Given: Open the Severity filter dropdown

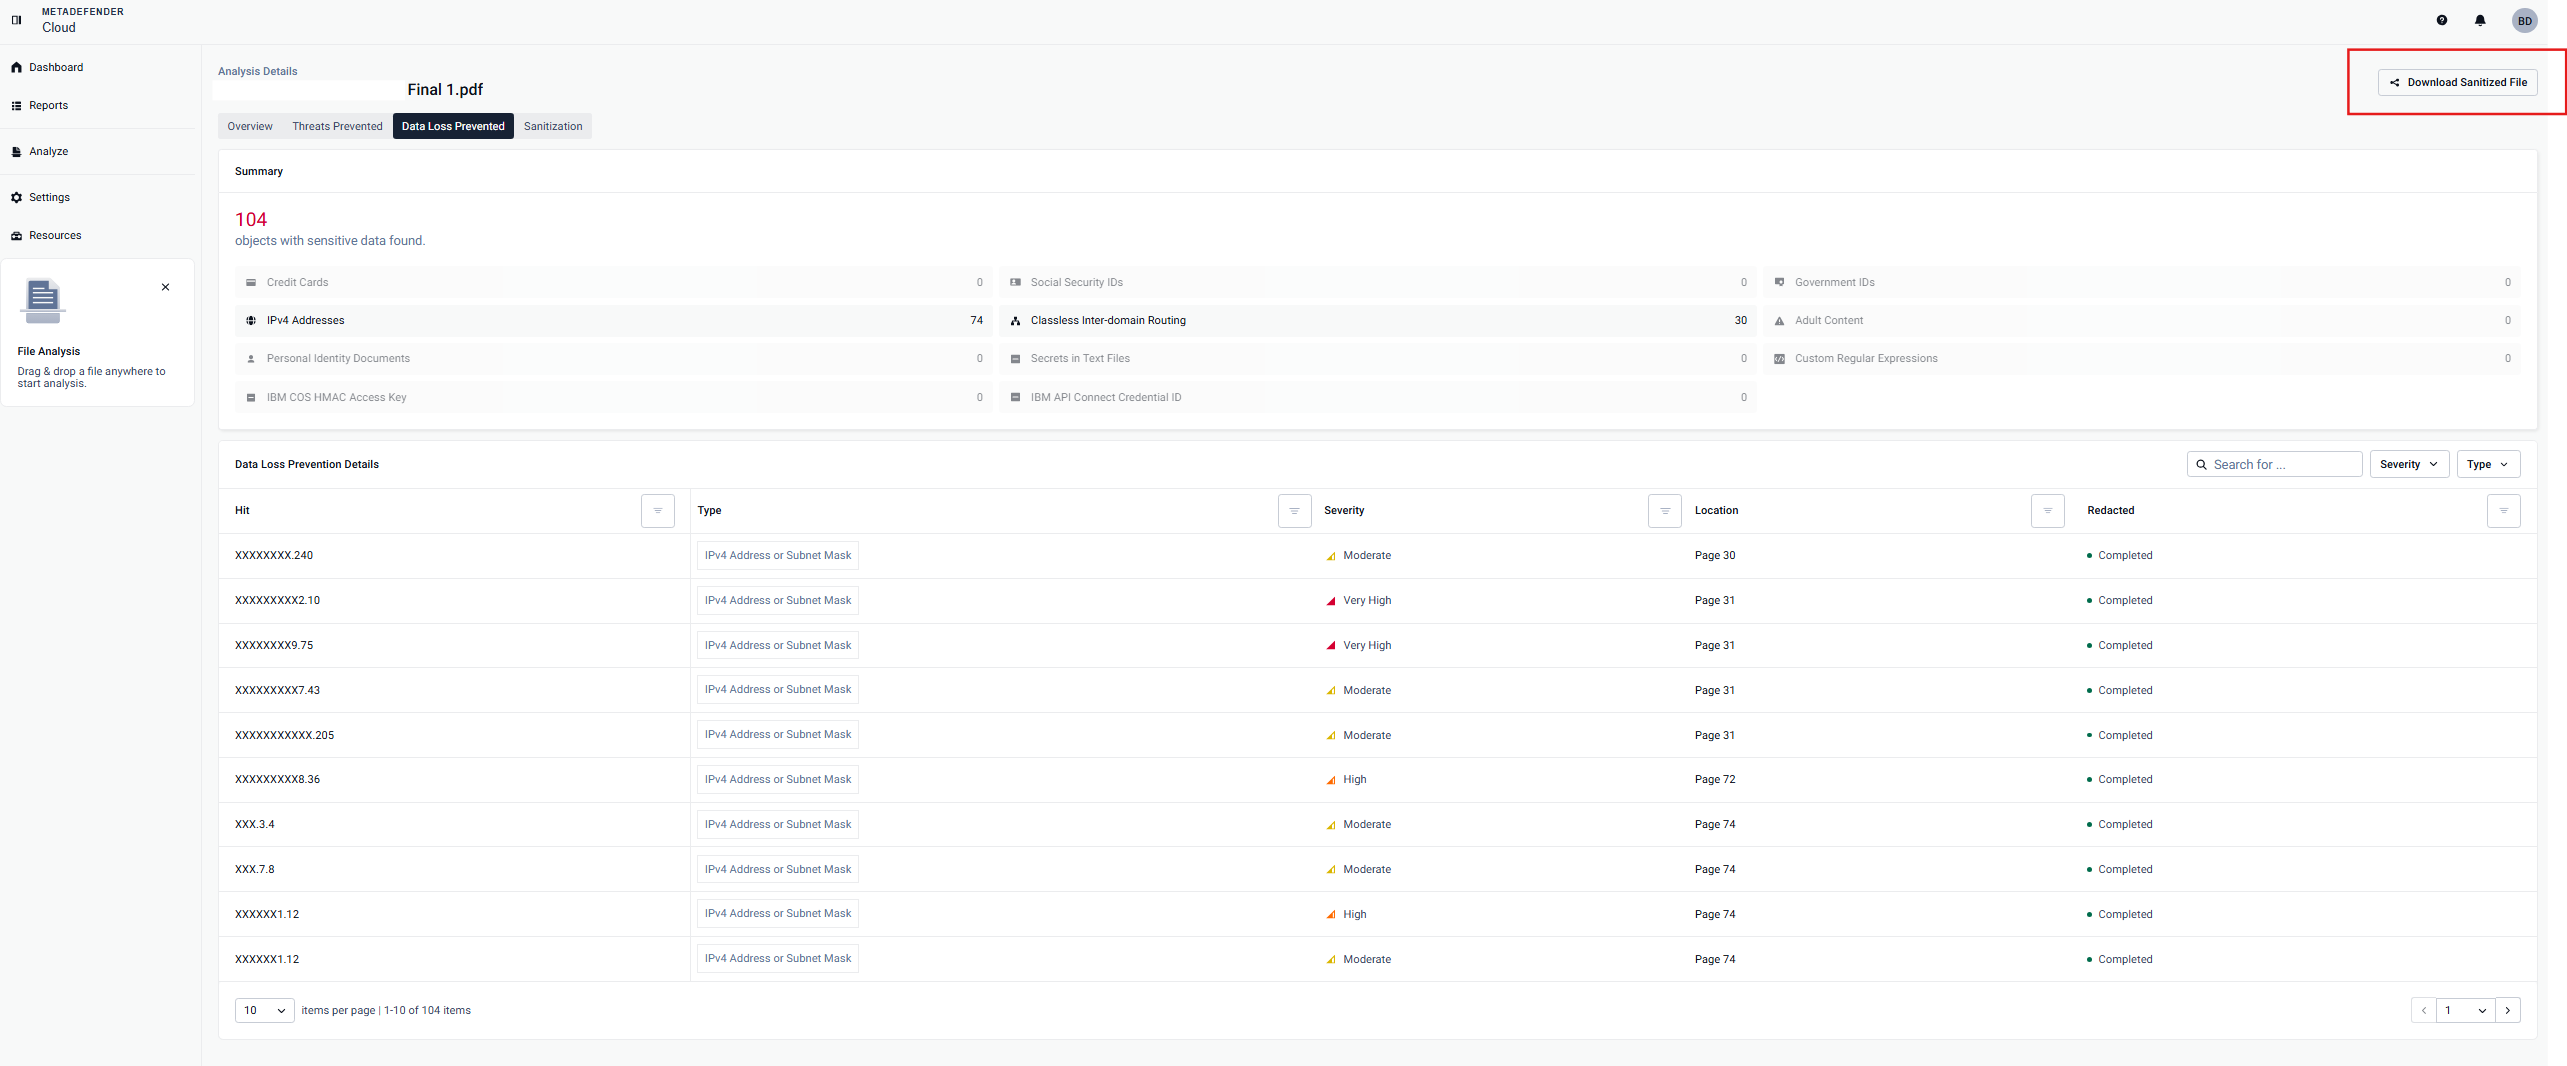Looking at the screenshot, I should pos(2408,464).
